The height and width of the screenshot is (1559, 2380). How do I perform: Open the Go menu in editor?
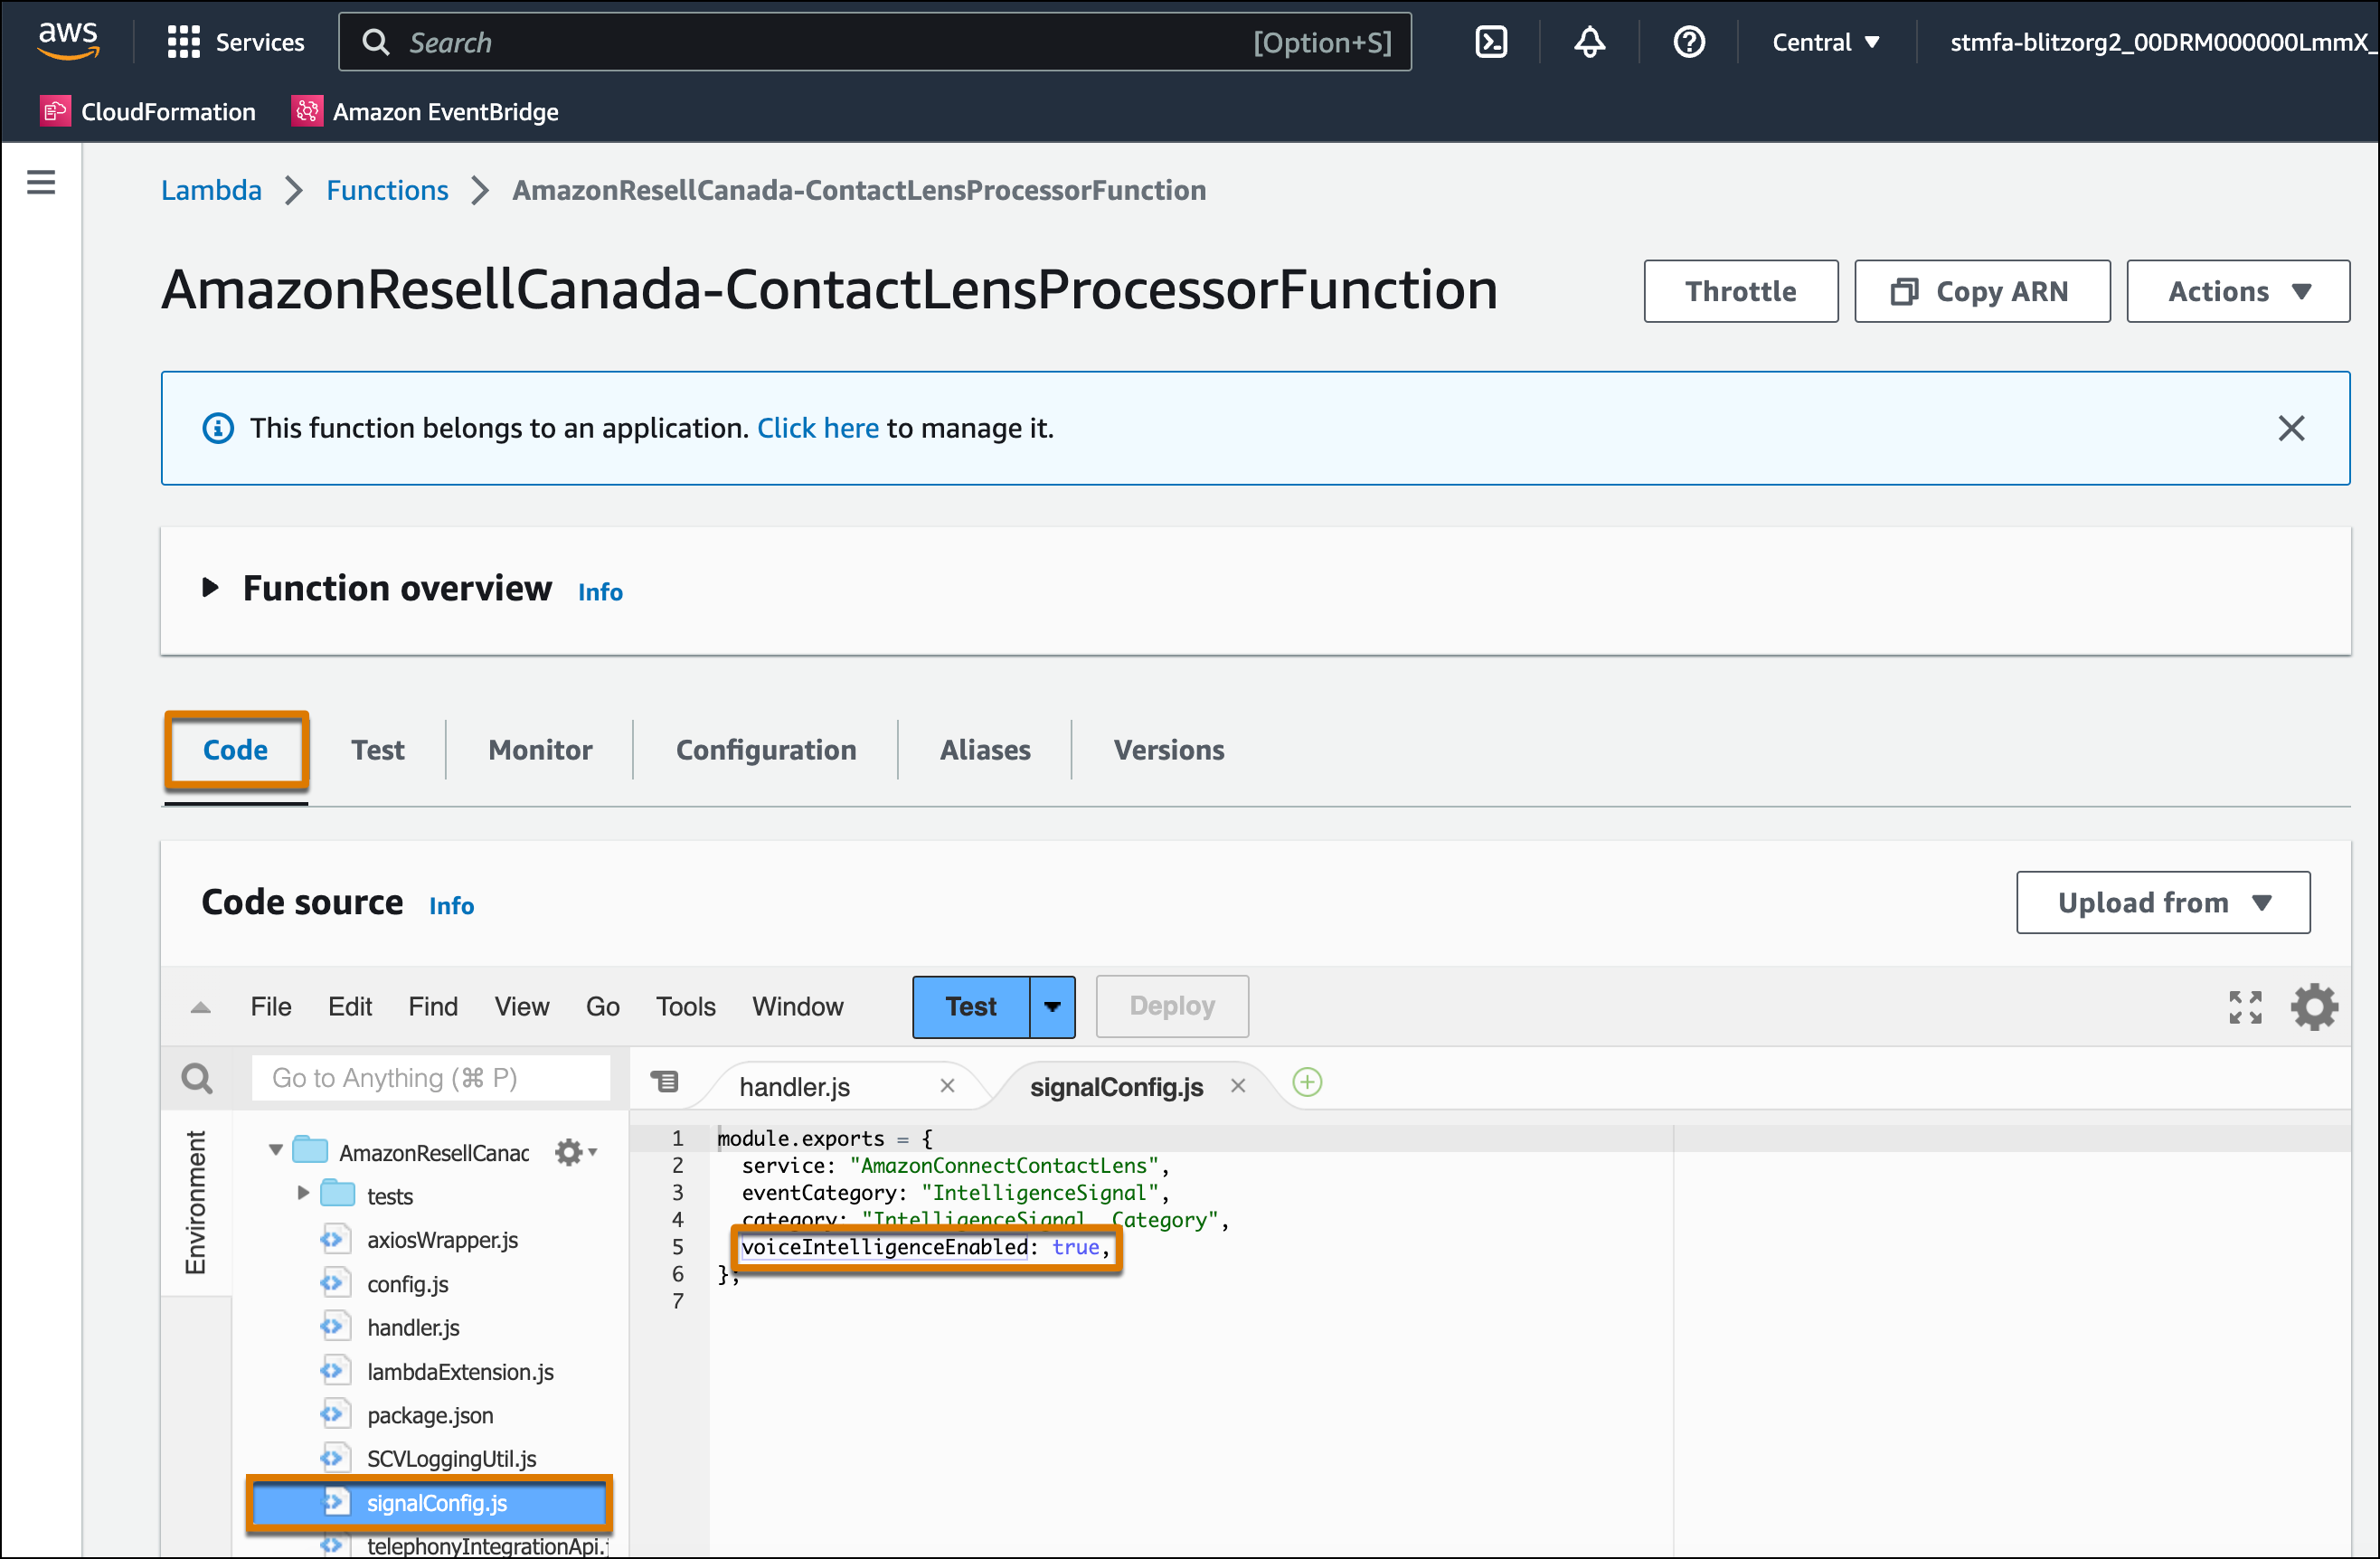click(x=602, y=1006)
